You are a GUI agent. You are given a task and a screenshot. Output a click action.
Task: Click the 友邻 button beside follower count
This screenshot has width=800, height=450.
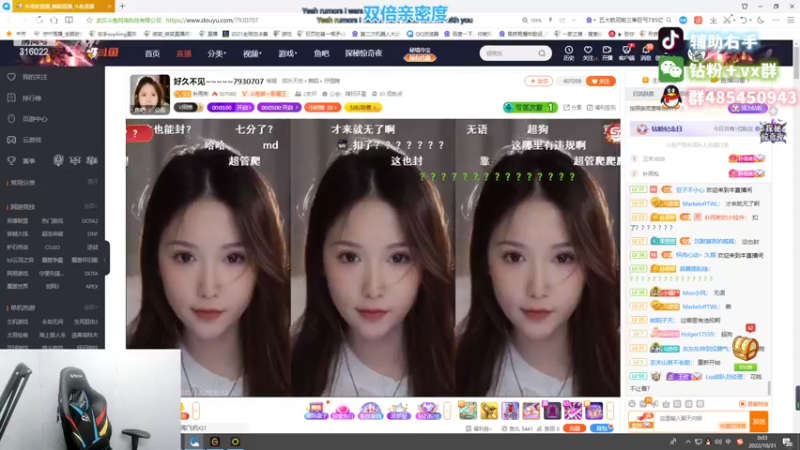(539, 81)
